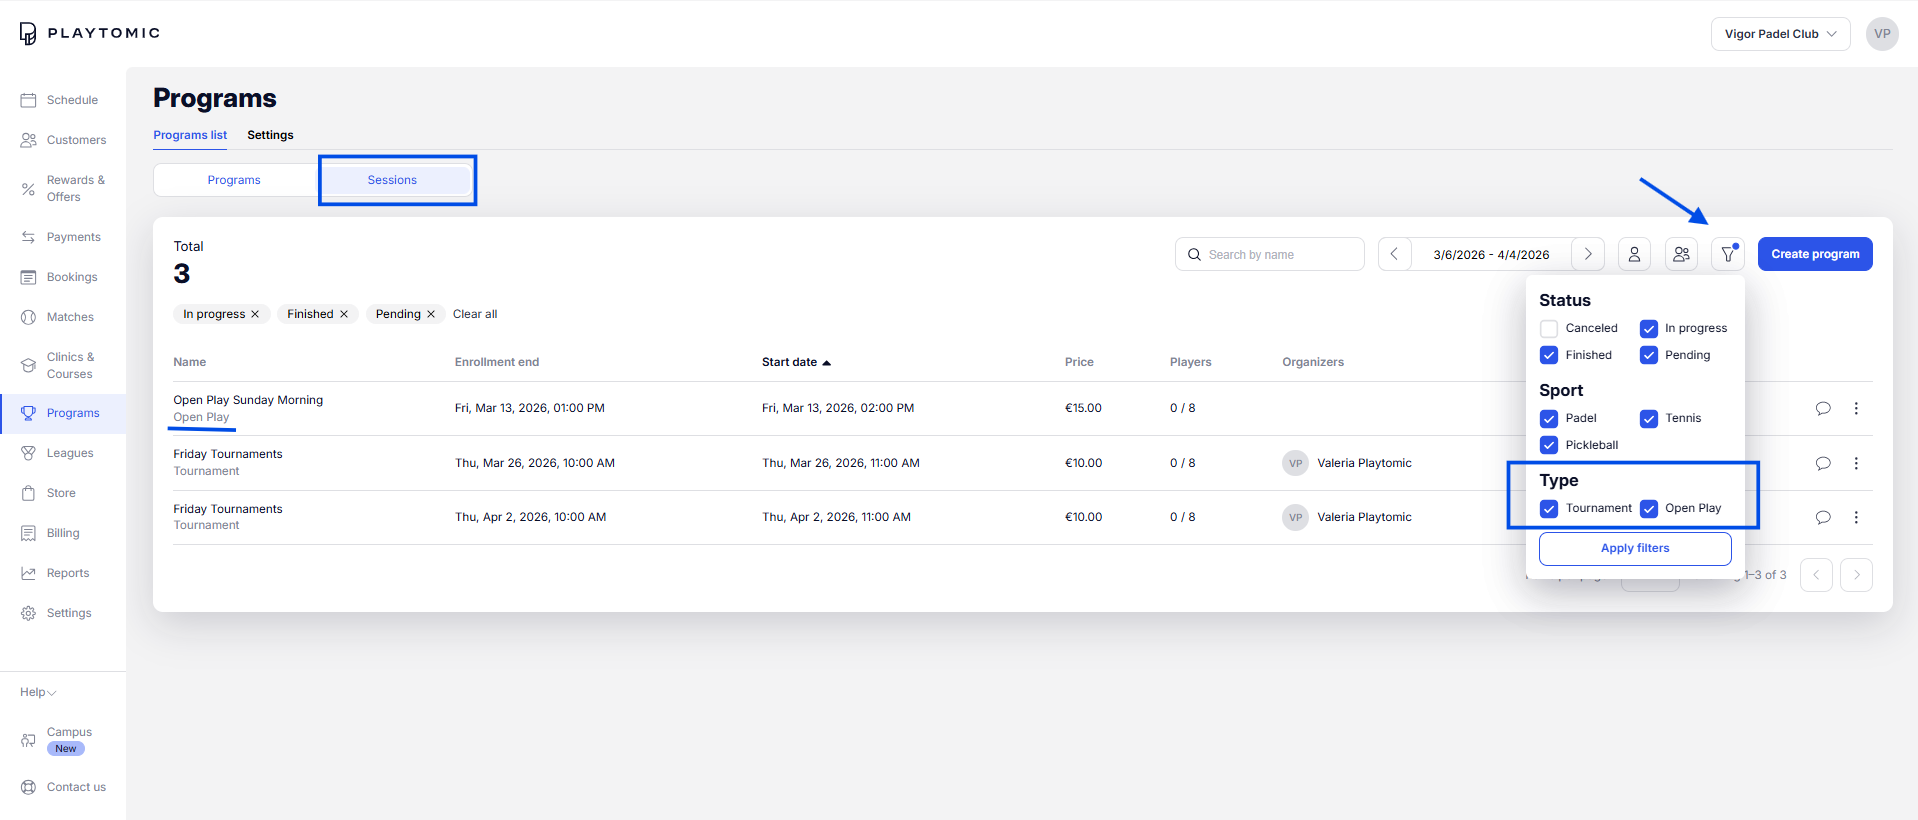The width and height of the screenshot is (1918, 820).
Task: Enable the Canceled status checkbox
Action: [x=1549, y=328]
